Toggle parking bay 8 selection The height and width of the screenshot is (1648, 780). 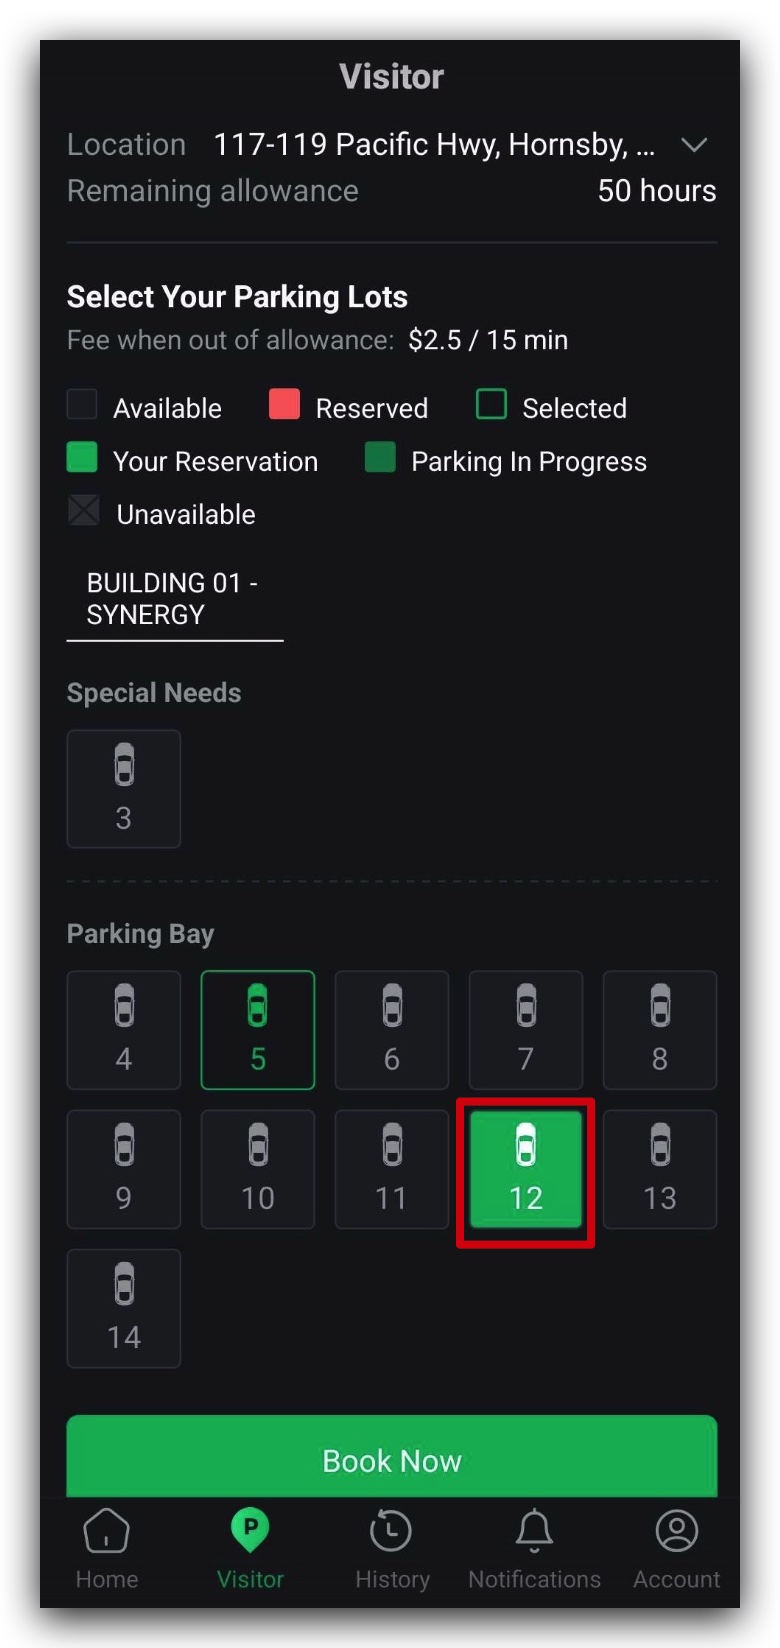click(x=660, y=1030)
